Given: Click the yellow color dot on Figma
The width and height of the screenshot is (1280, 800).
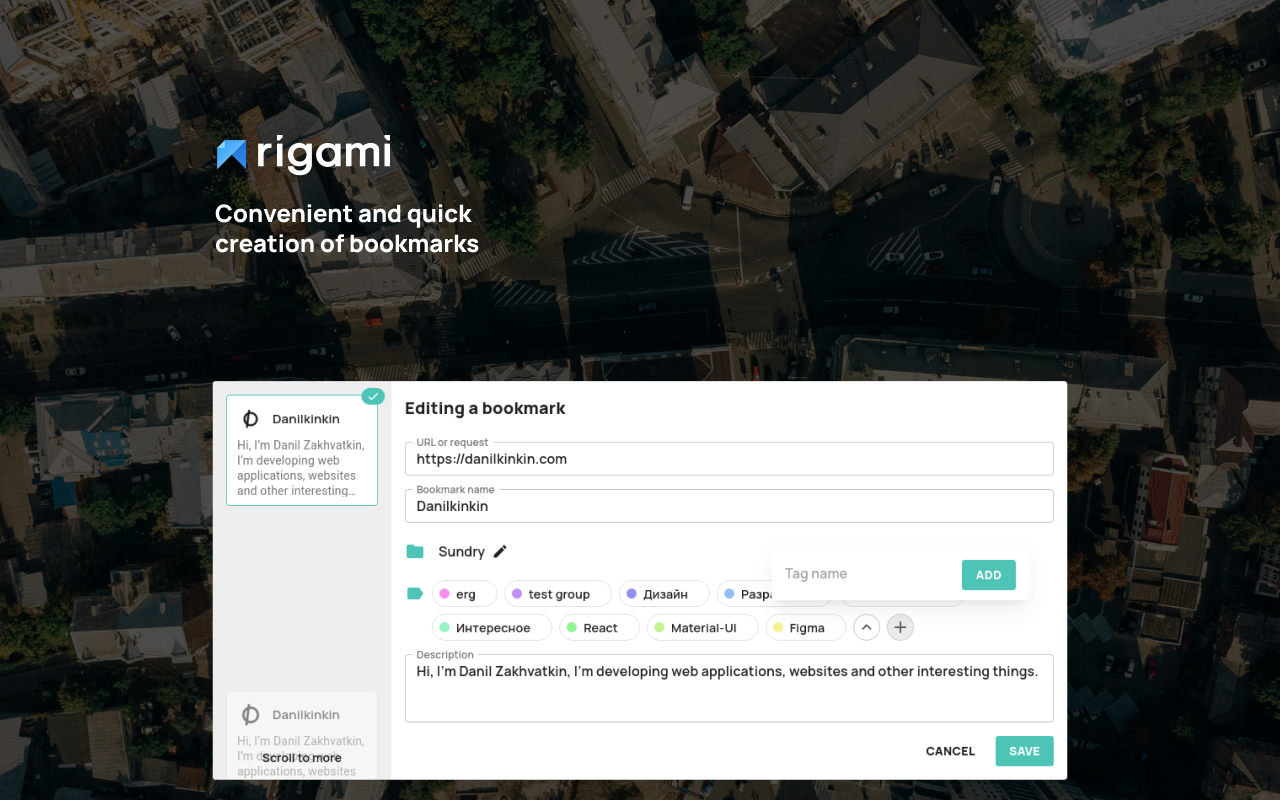Looking at the screenshot, I should coord(778,628).
